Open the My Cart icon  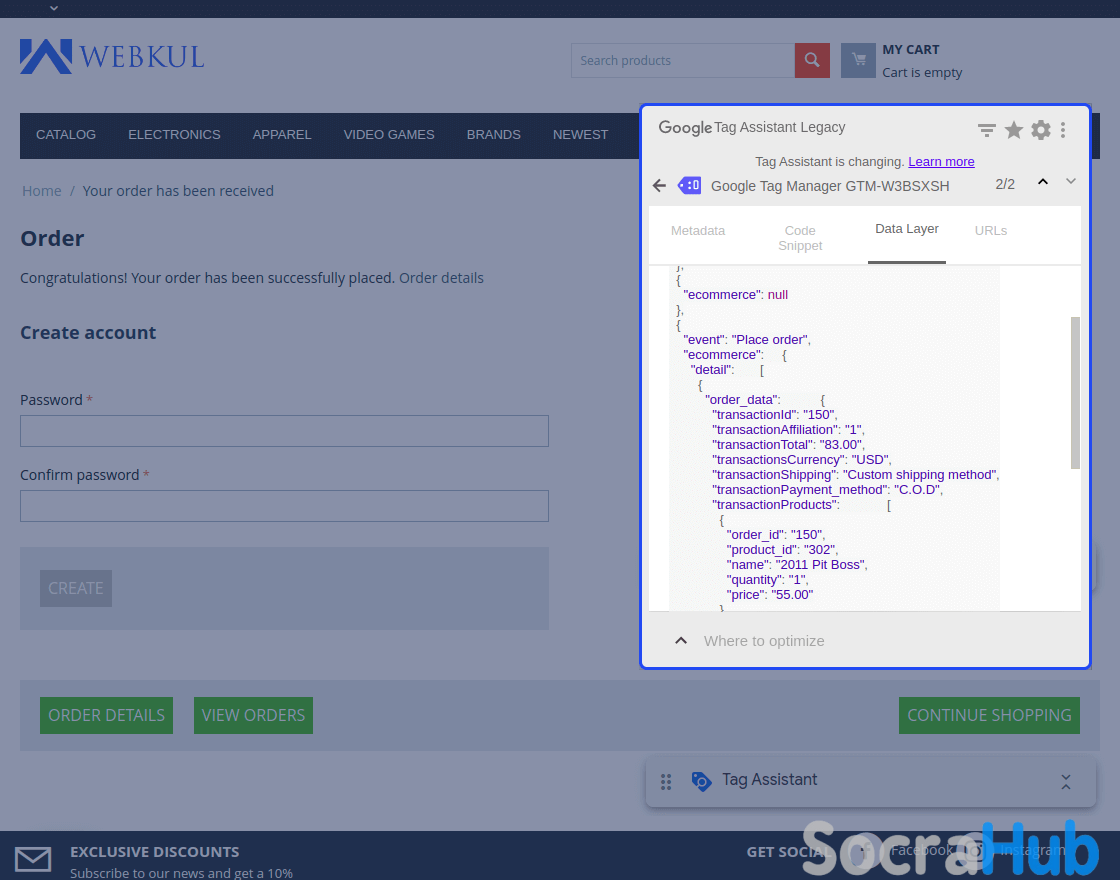pos(859,60)
